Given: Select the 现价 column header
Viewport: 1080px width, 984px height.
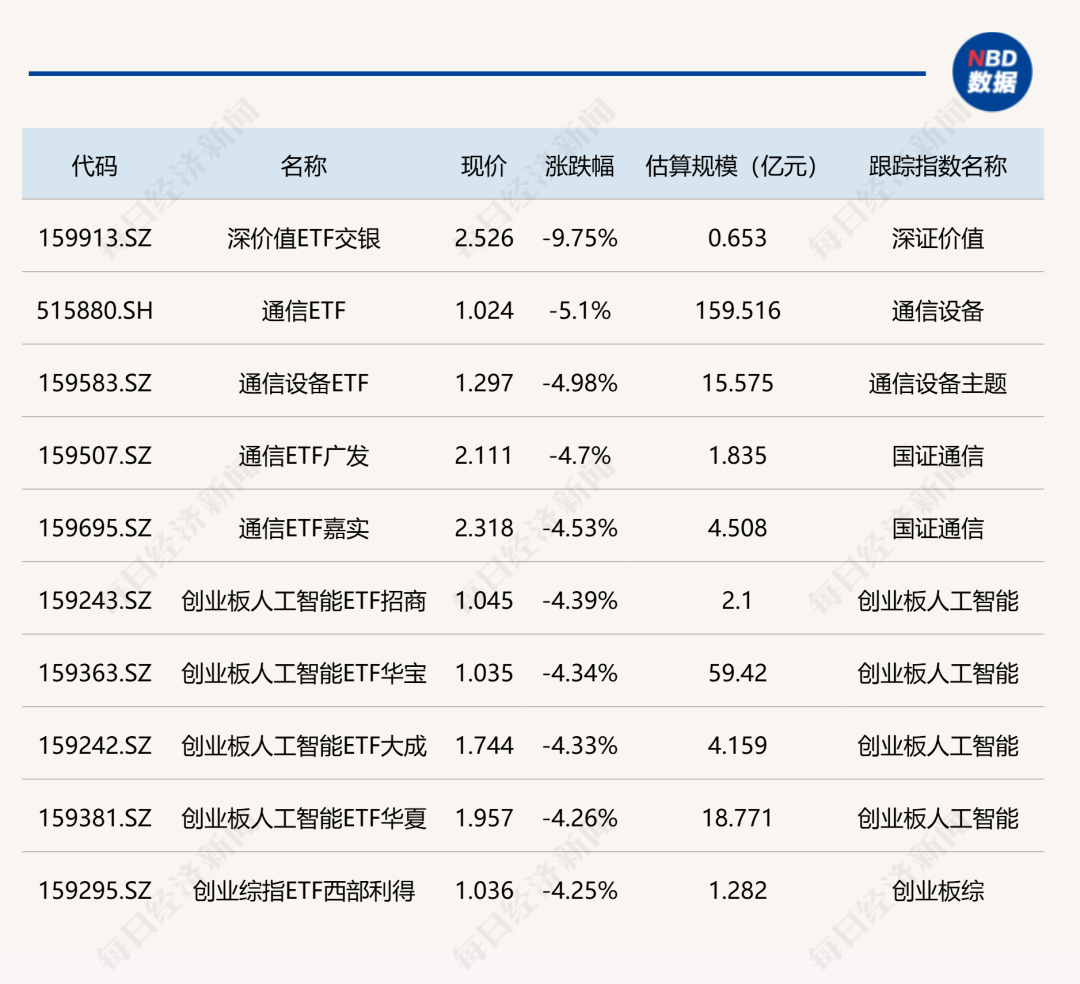Looking at the screenshot, I should pyautogui.click(x=484, y=166).
